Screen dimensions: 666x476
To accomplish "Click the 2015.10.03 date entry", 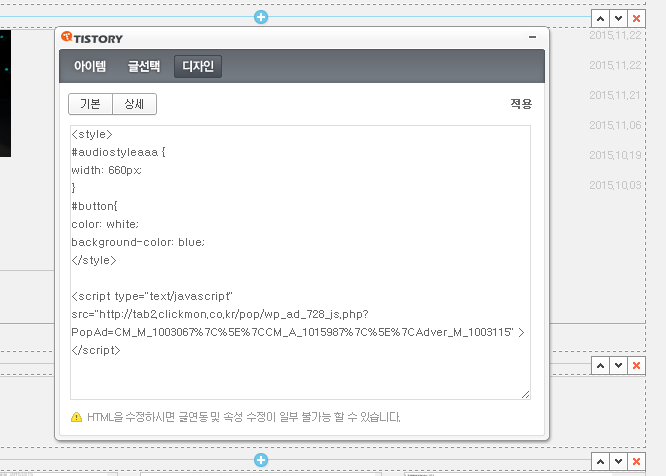I will (x=615, y=185).
